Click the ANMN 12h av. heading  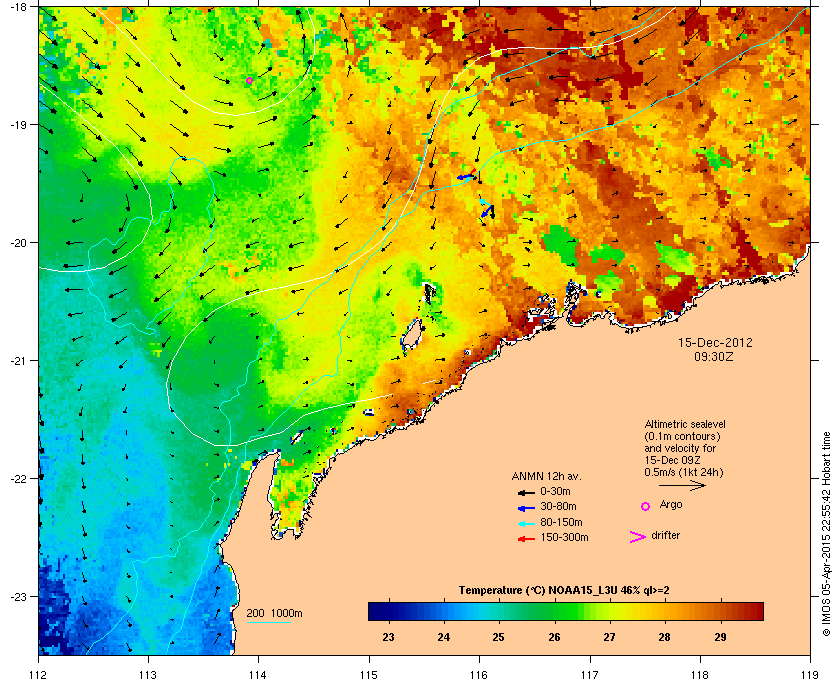click(x=546, y=476)
